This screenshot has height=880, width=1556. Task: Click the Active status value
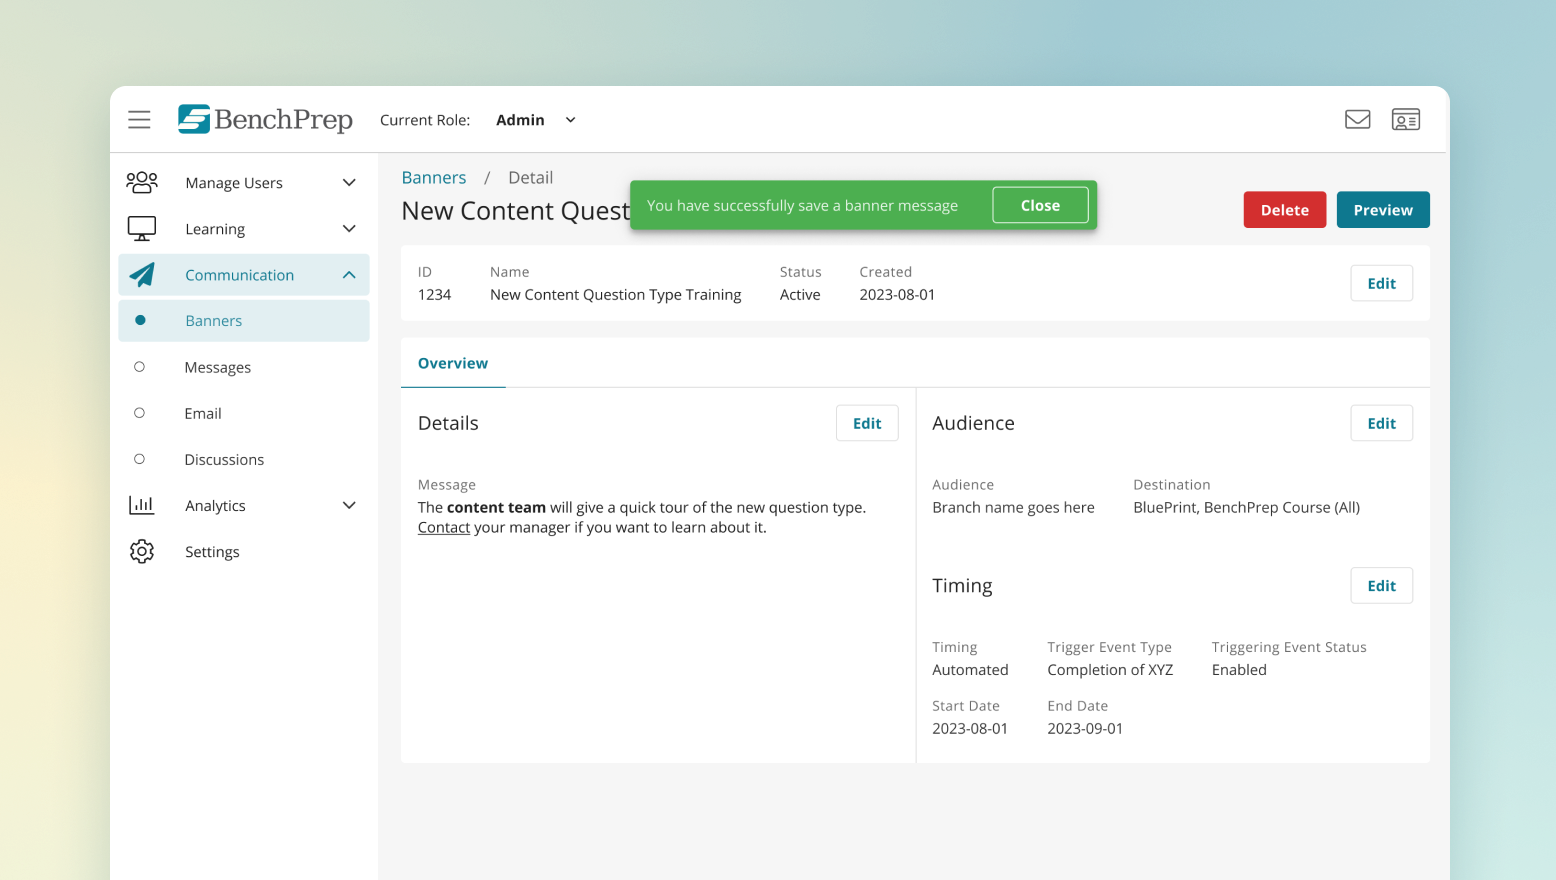coord(800,294)
